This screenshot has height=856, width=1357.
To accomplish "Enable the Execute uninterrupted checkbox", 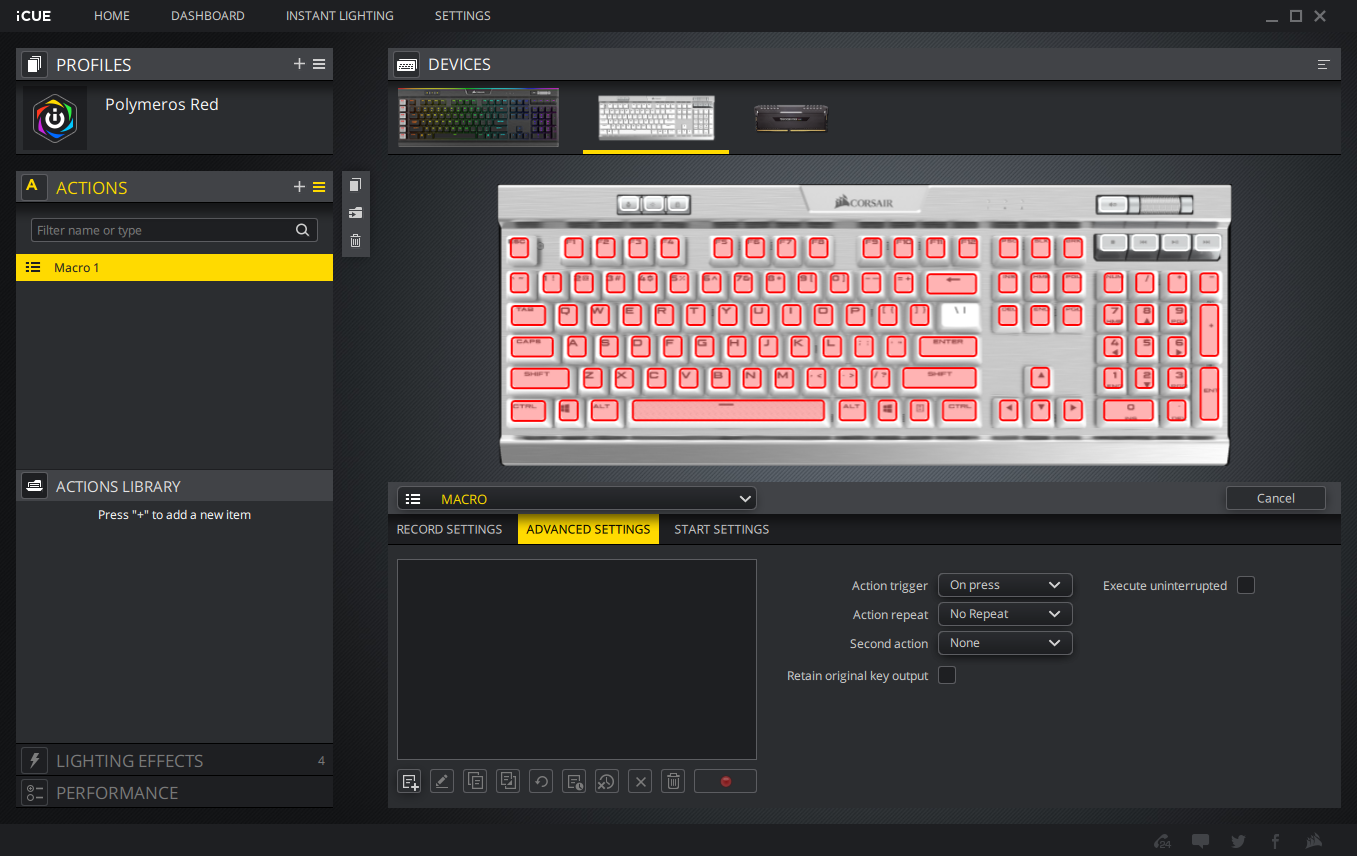I will point(1245,585).
